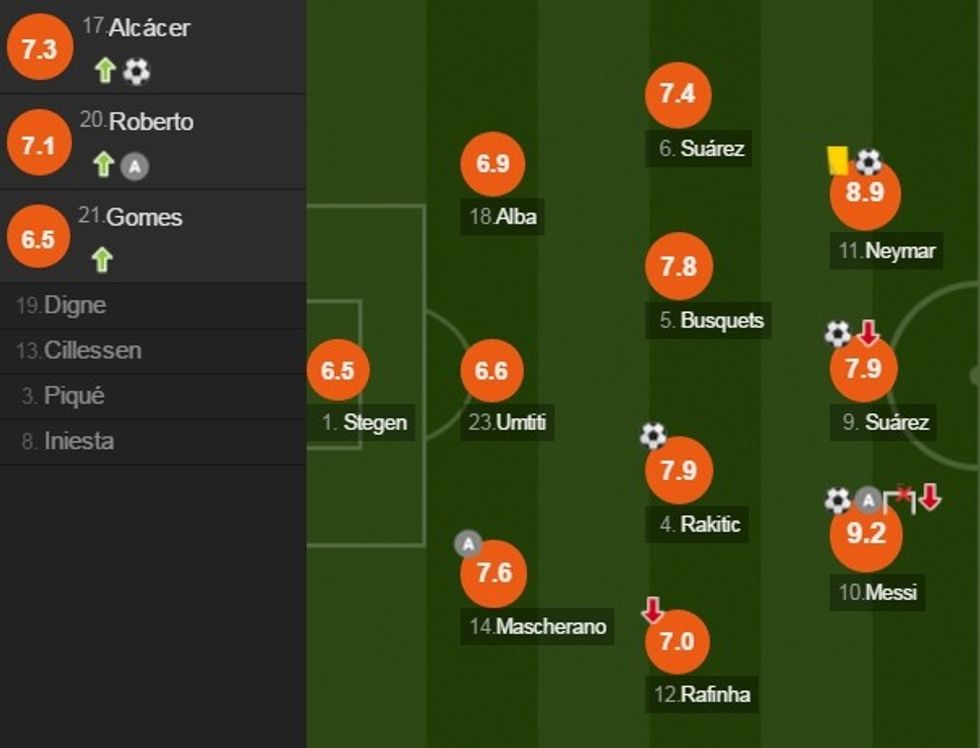Click the yellow card icon above Neymar
This screenshot has width=980, height=748.
click(x=837, y=161)
